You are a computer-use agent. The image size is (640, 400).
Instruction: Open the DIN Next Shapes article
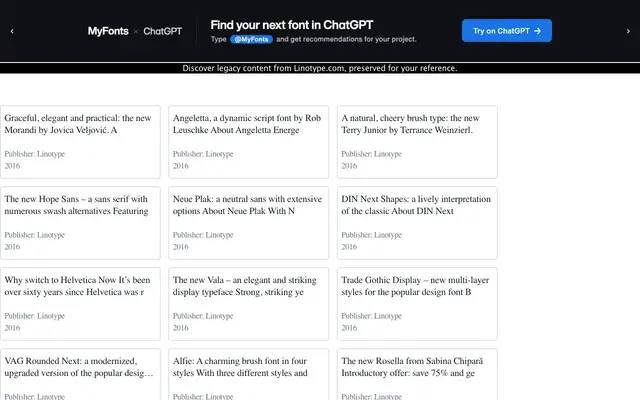pos(416,205)
